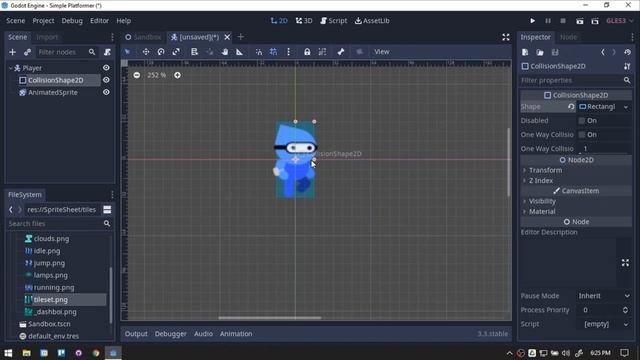Open the viewport View menu

pyautogui.click(x=382, y=52)
